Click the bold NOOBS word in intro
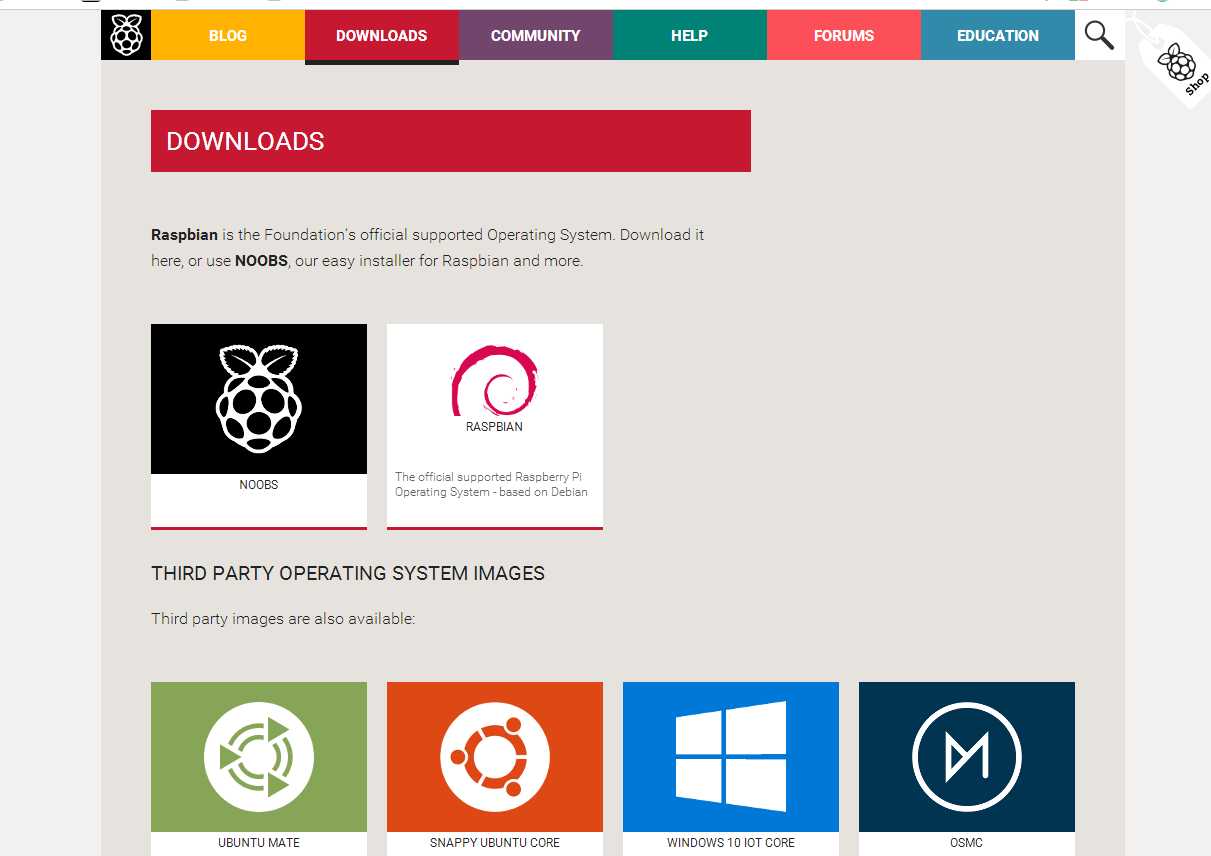Viewport: 1211px width, 856px height. point(261,261)
